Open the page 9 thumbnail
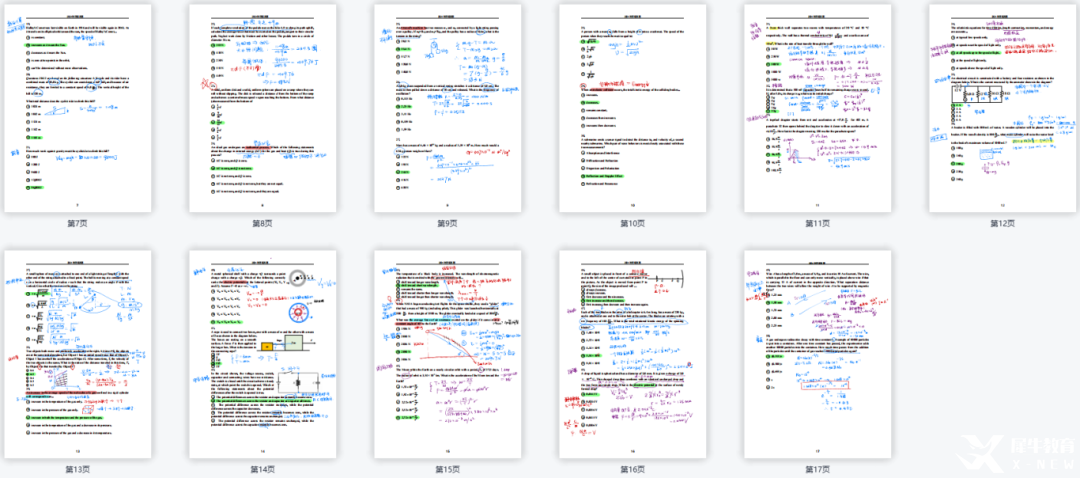Image resolution: width=1080 pixels, height=478 pixels. 447,108
